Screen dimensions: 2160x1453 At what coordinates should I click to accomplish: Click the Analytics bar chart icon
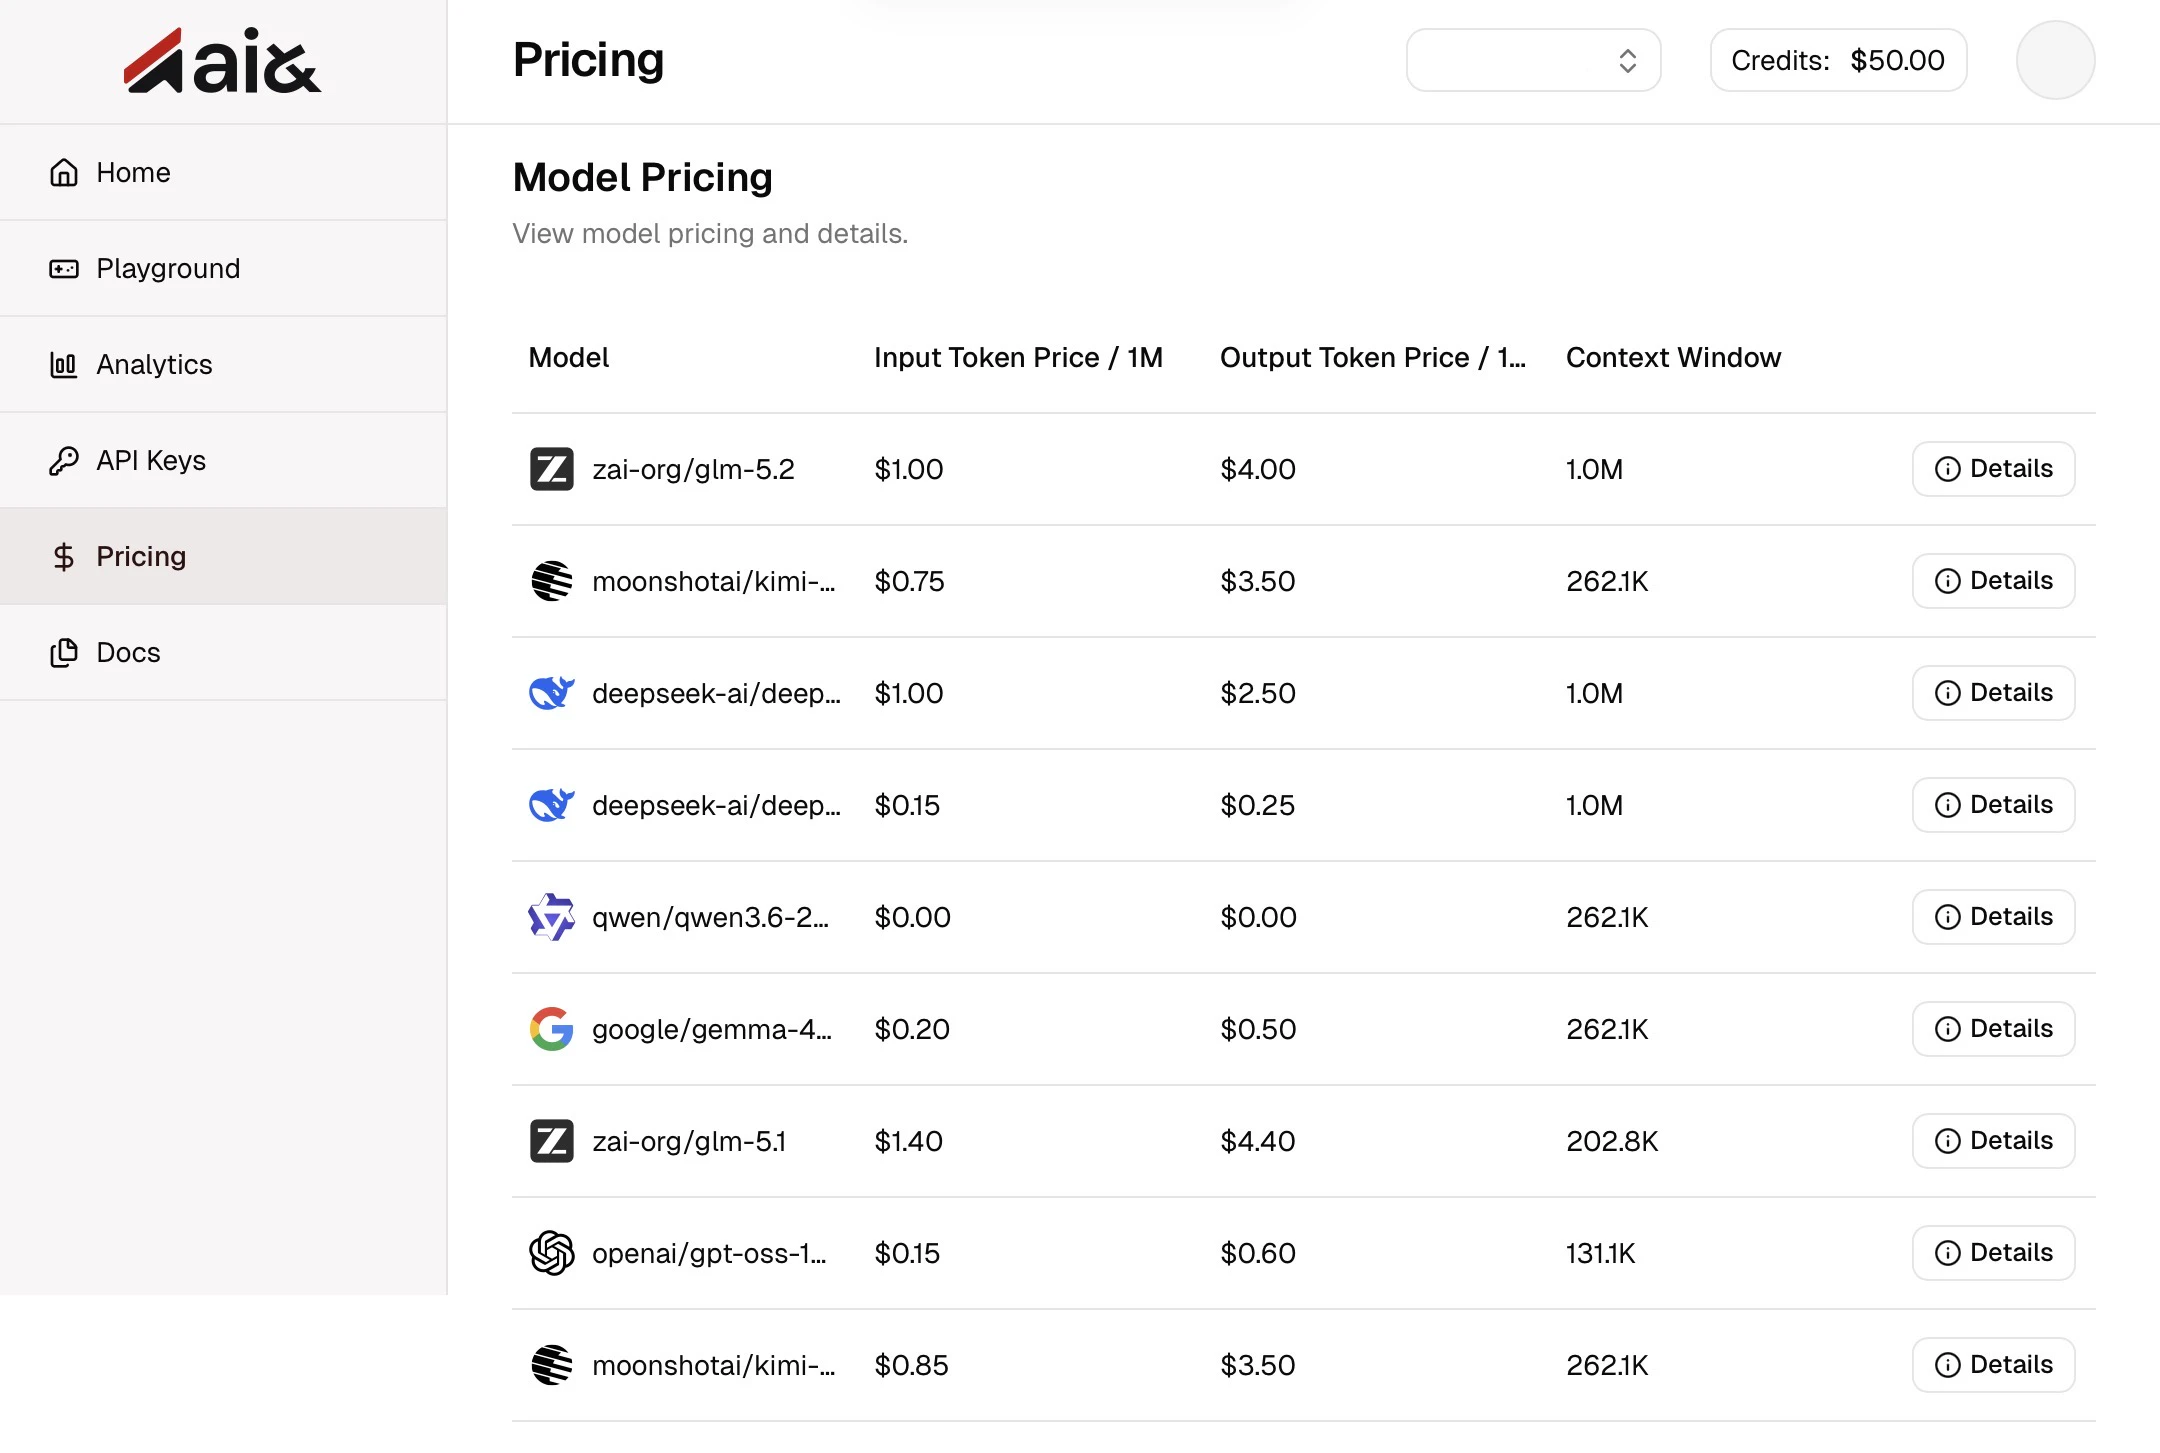64,365
